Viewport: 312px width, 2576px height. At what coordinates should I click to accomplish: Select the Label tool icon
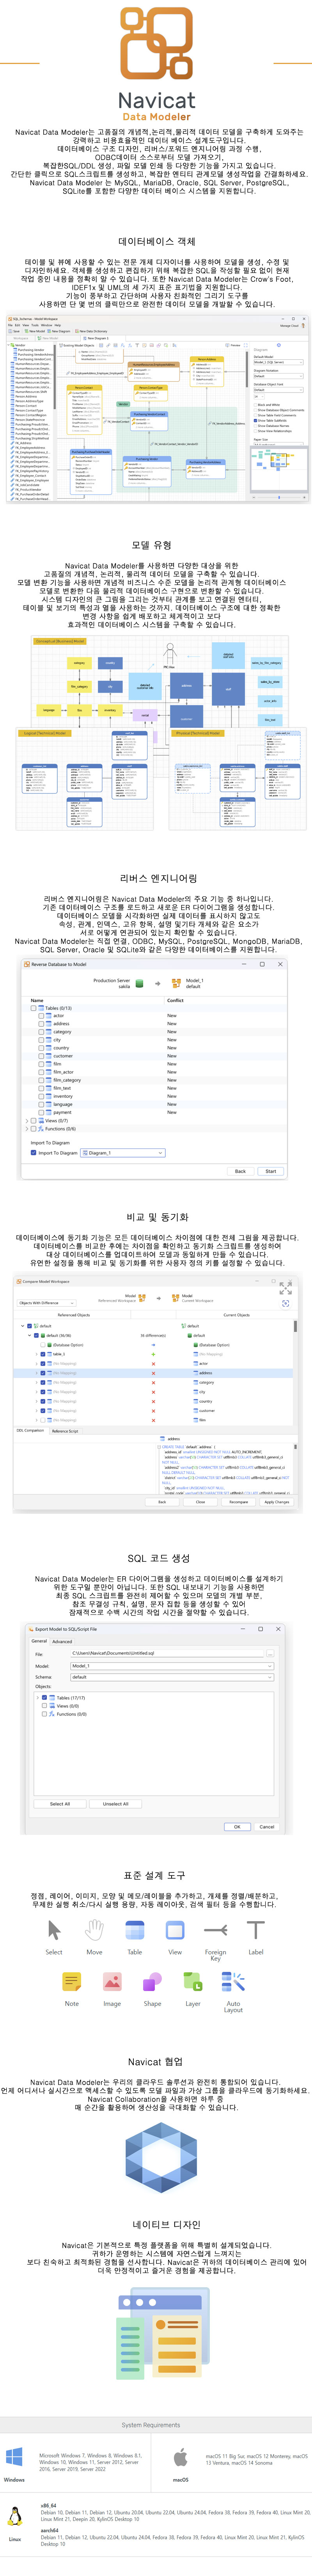tap(256, 1930)
